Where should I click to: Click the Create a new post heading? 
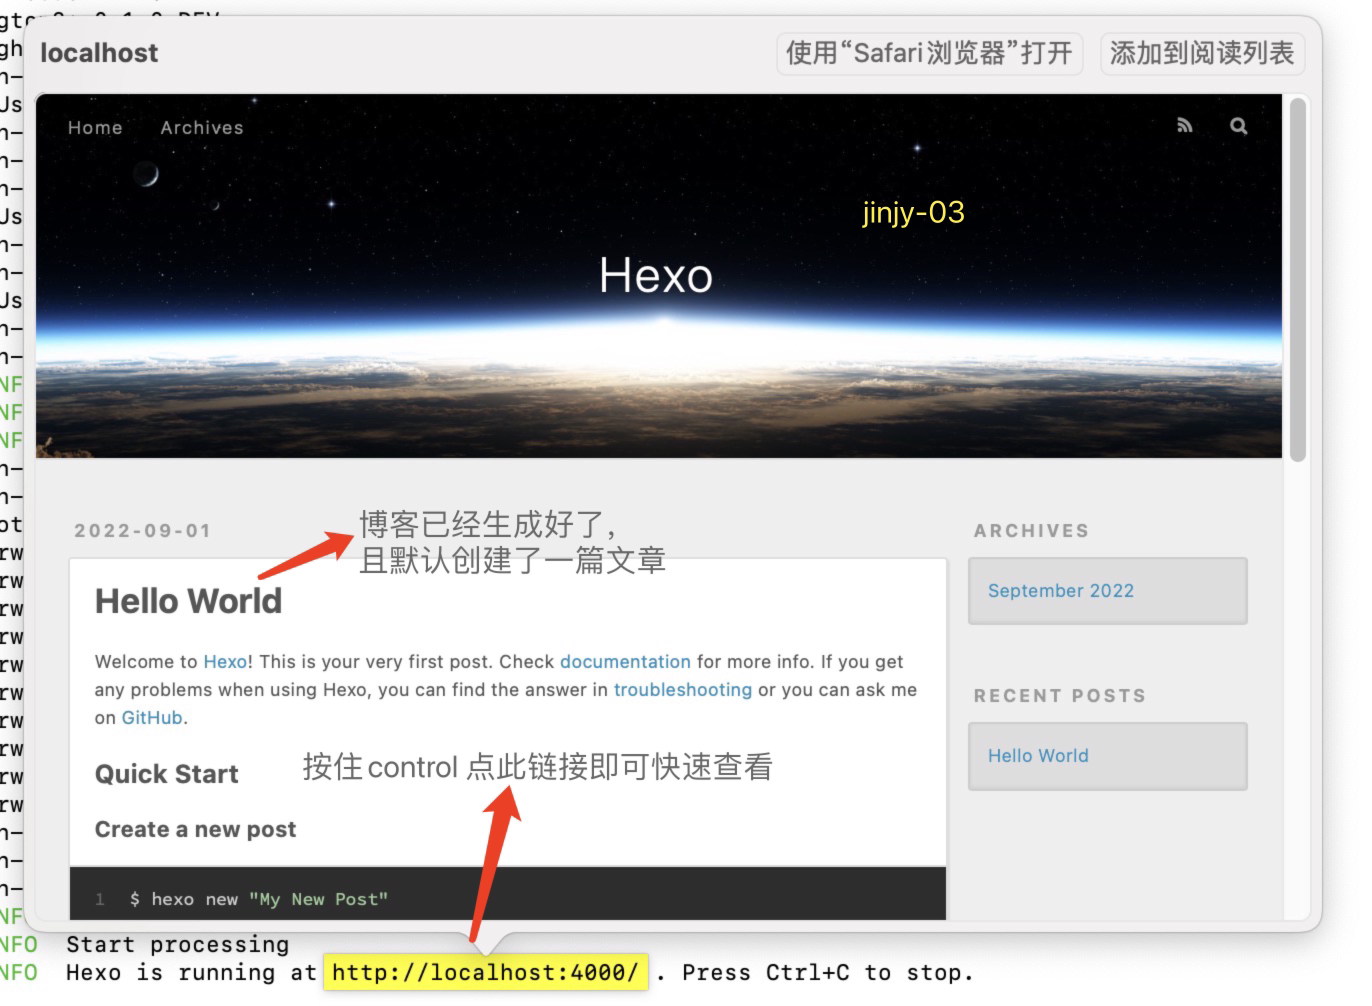[195, 829]
